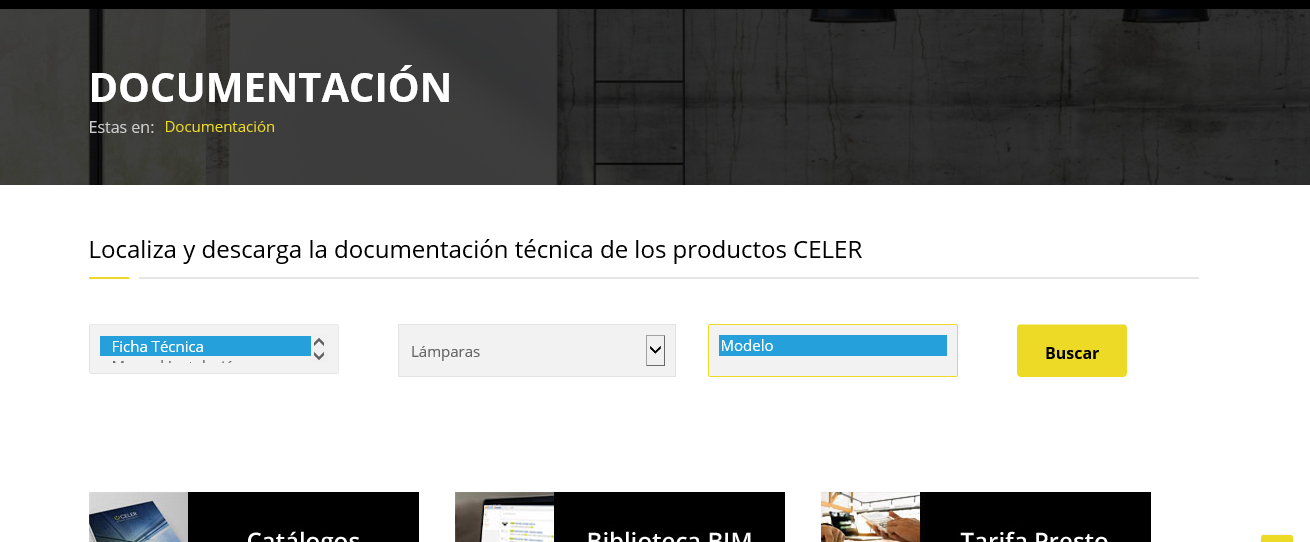Image resolution: width=1310 pixels, height=542 pixels.
Task: Open the Catálogos card title
Action: 303,534
